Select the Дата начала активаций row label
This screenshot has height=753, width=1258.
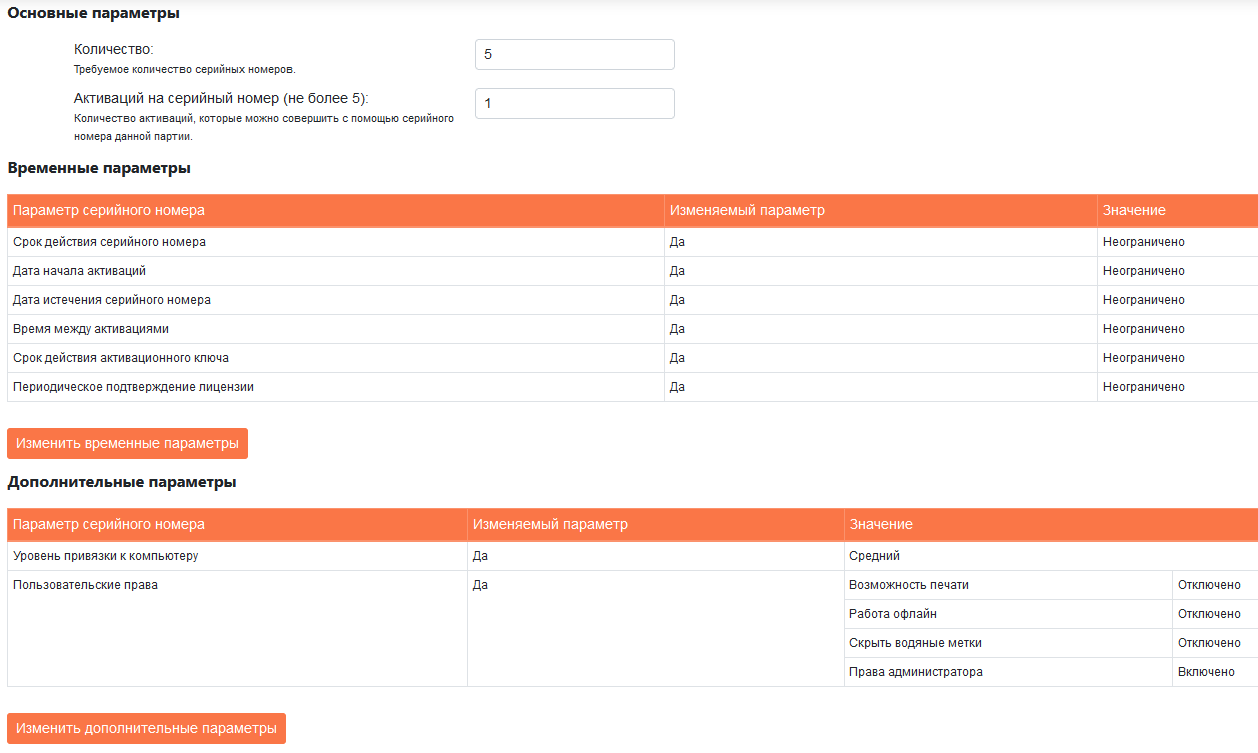pos(79,271)
